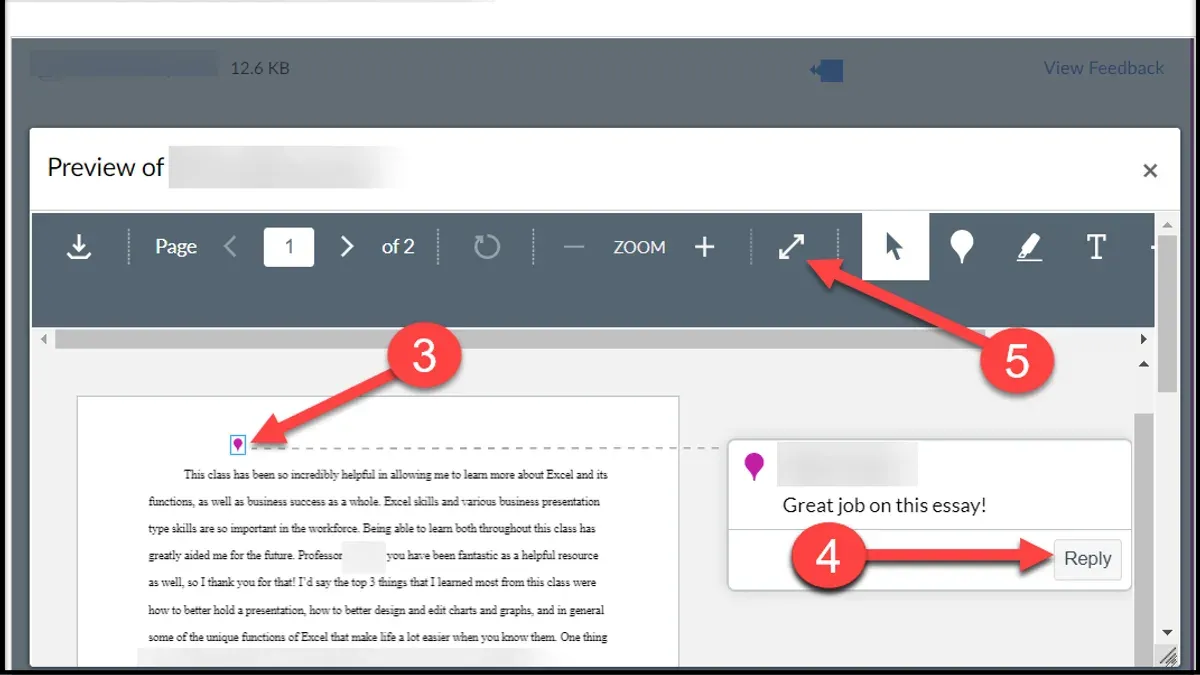Screen dimensions: 1200x675
Task: Select the highlight annotation tool
Action: (1029, 246)
